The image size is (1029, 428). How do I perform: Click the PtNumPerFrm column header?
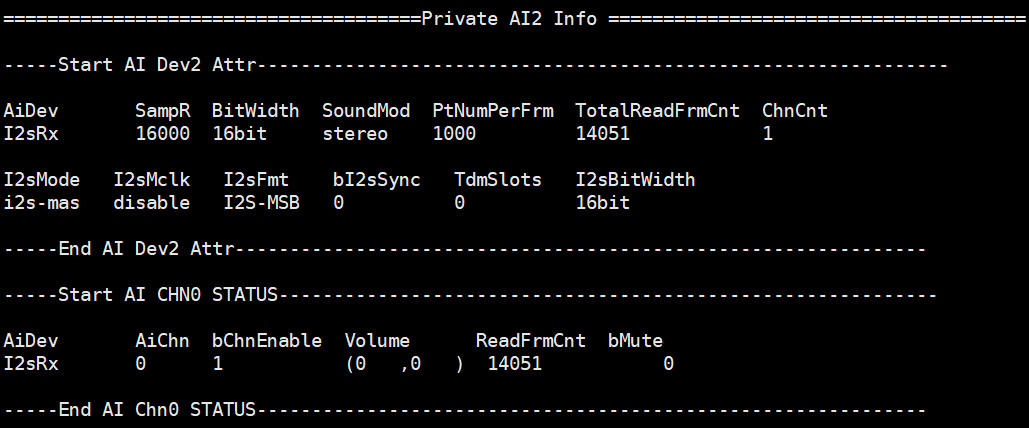[492, 110]
